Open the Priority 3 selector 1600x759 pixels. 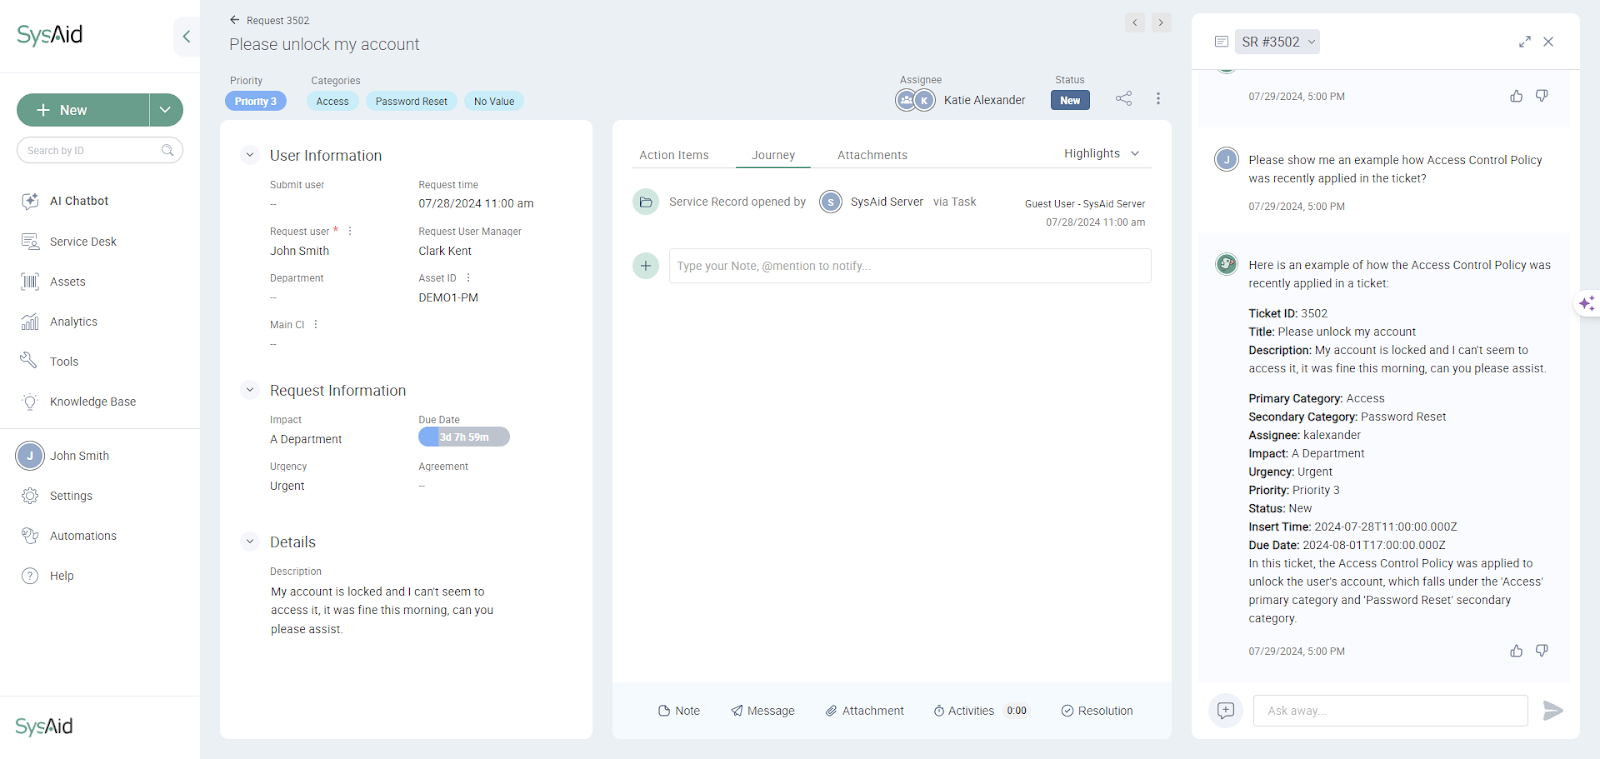coord(256,101)
